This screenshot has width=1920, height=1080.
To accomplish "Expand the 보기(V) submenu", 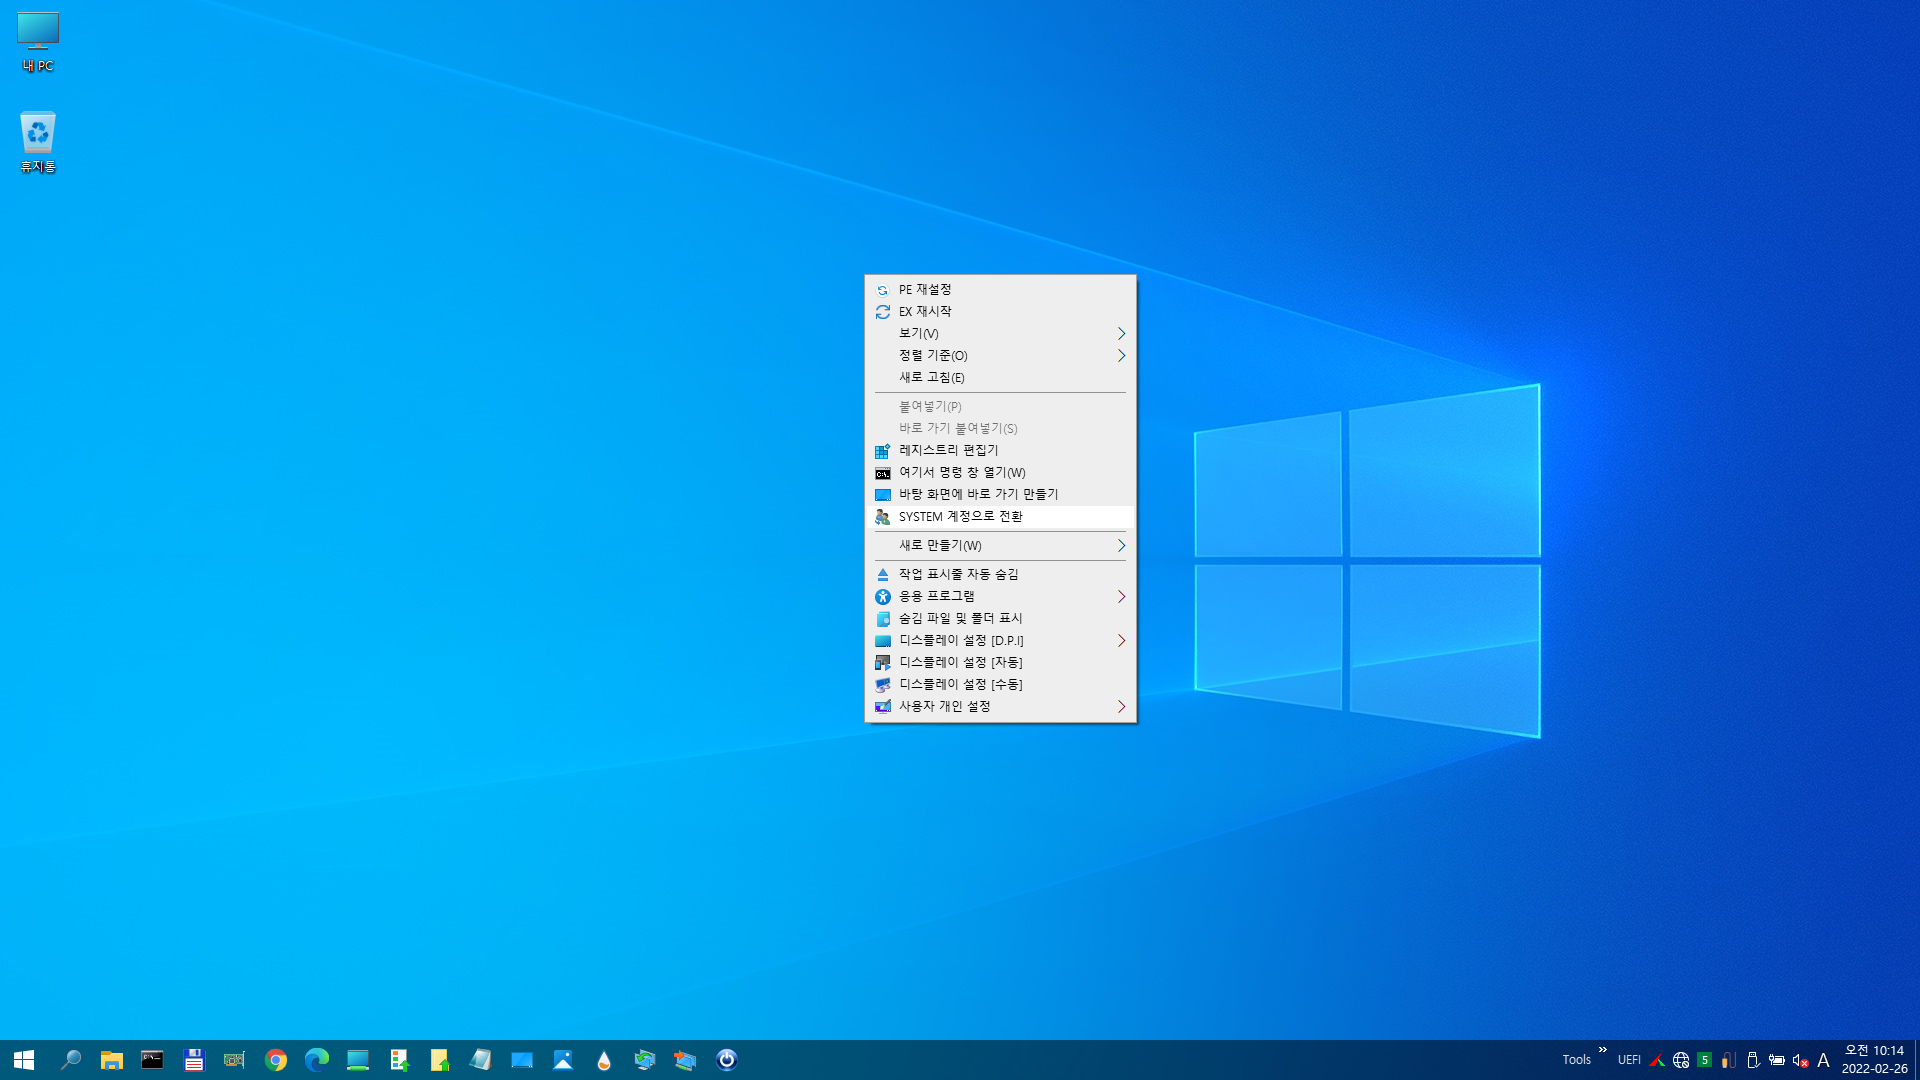I will tap(1000, 333).
